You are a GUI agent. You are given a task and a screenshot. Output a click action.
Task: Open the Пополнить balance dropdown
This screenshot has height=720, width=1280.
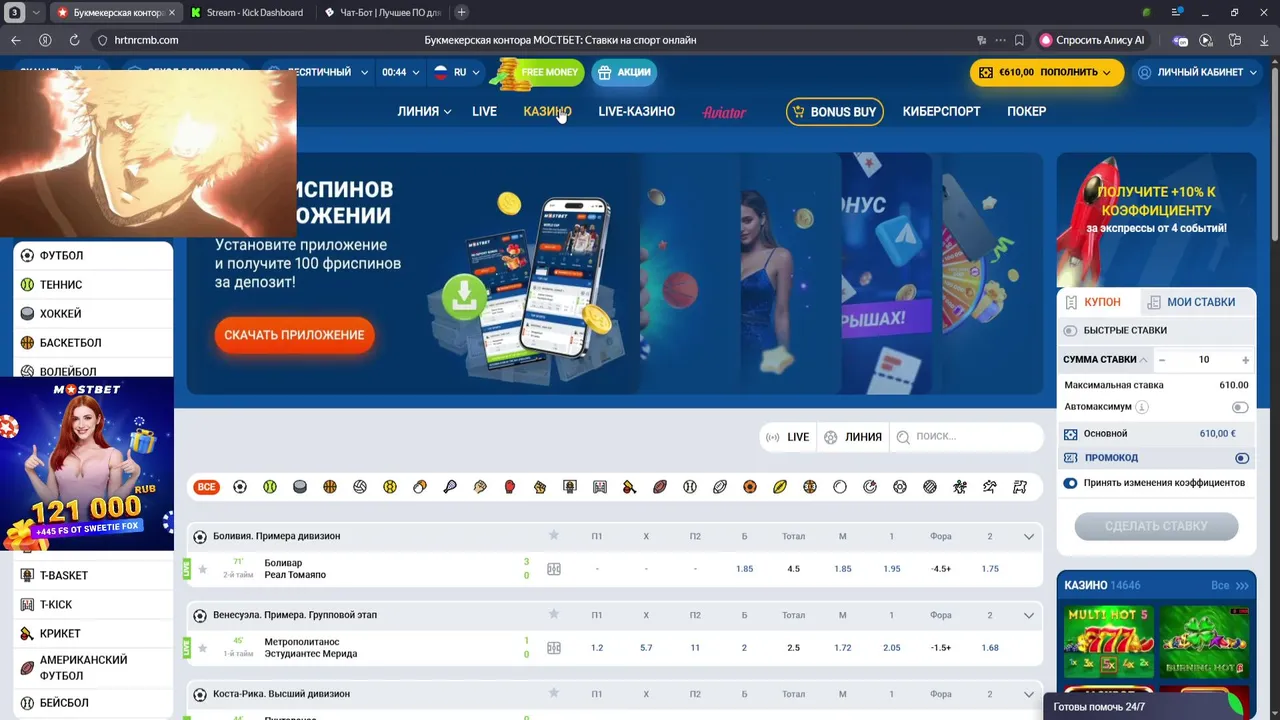pos(1047,72)
